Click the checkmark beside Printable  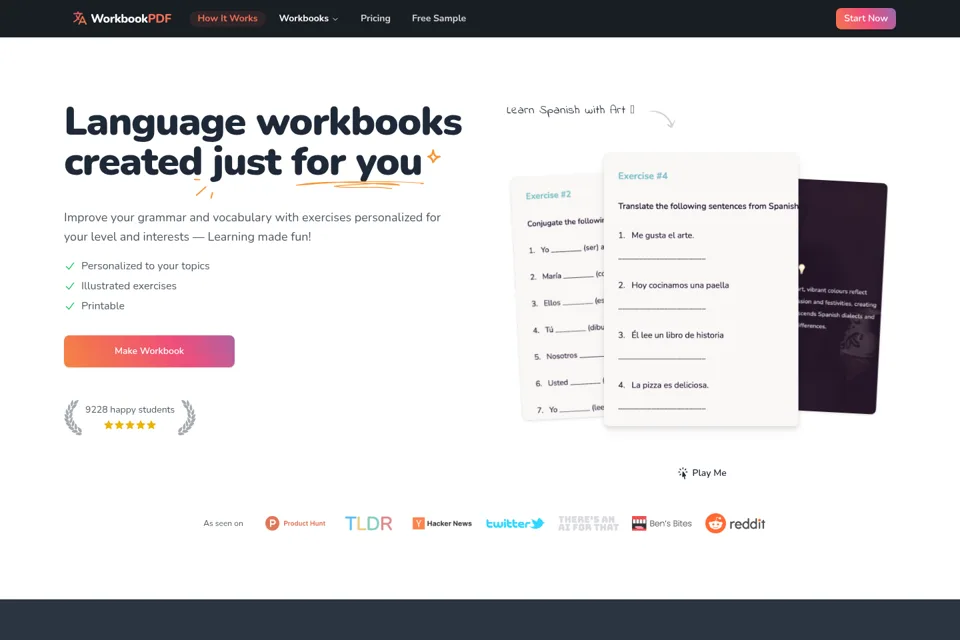click(70, 306)
